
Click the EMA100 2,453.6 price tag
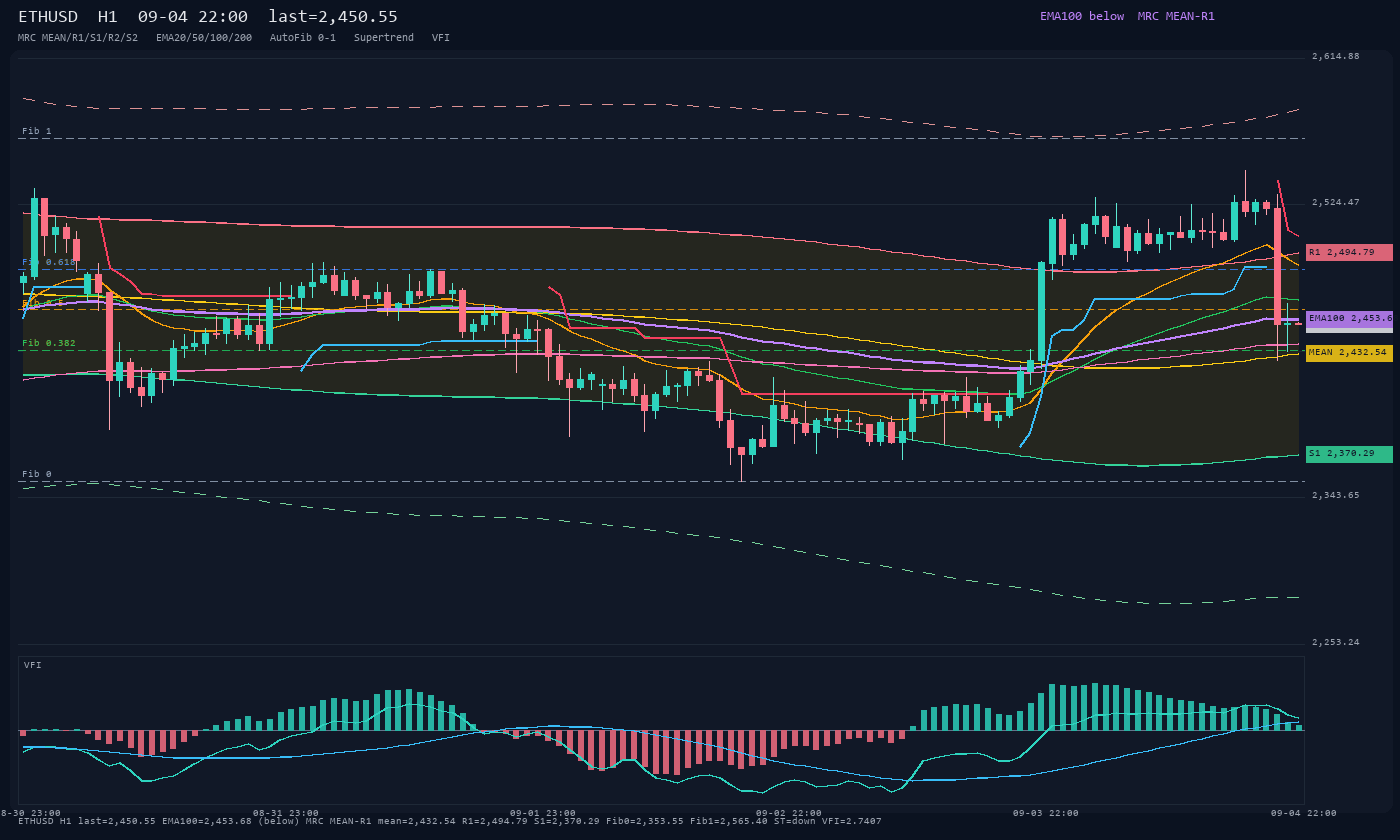[x=1349, y=318]
